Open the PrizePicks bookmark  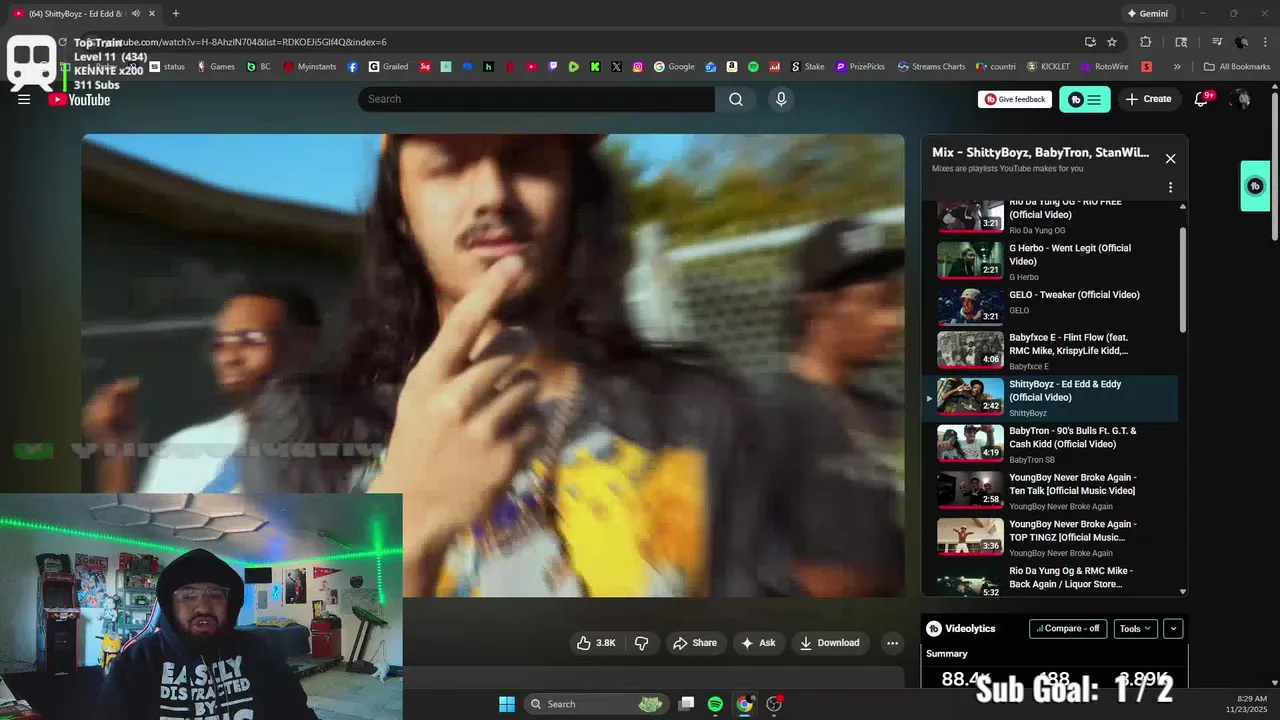pos(860,67)
